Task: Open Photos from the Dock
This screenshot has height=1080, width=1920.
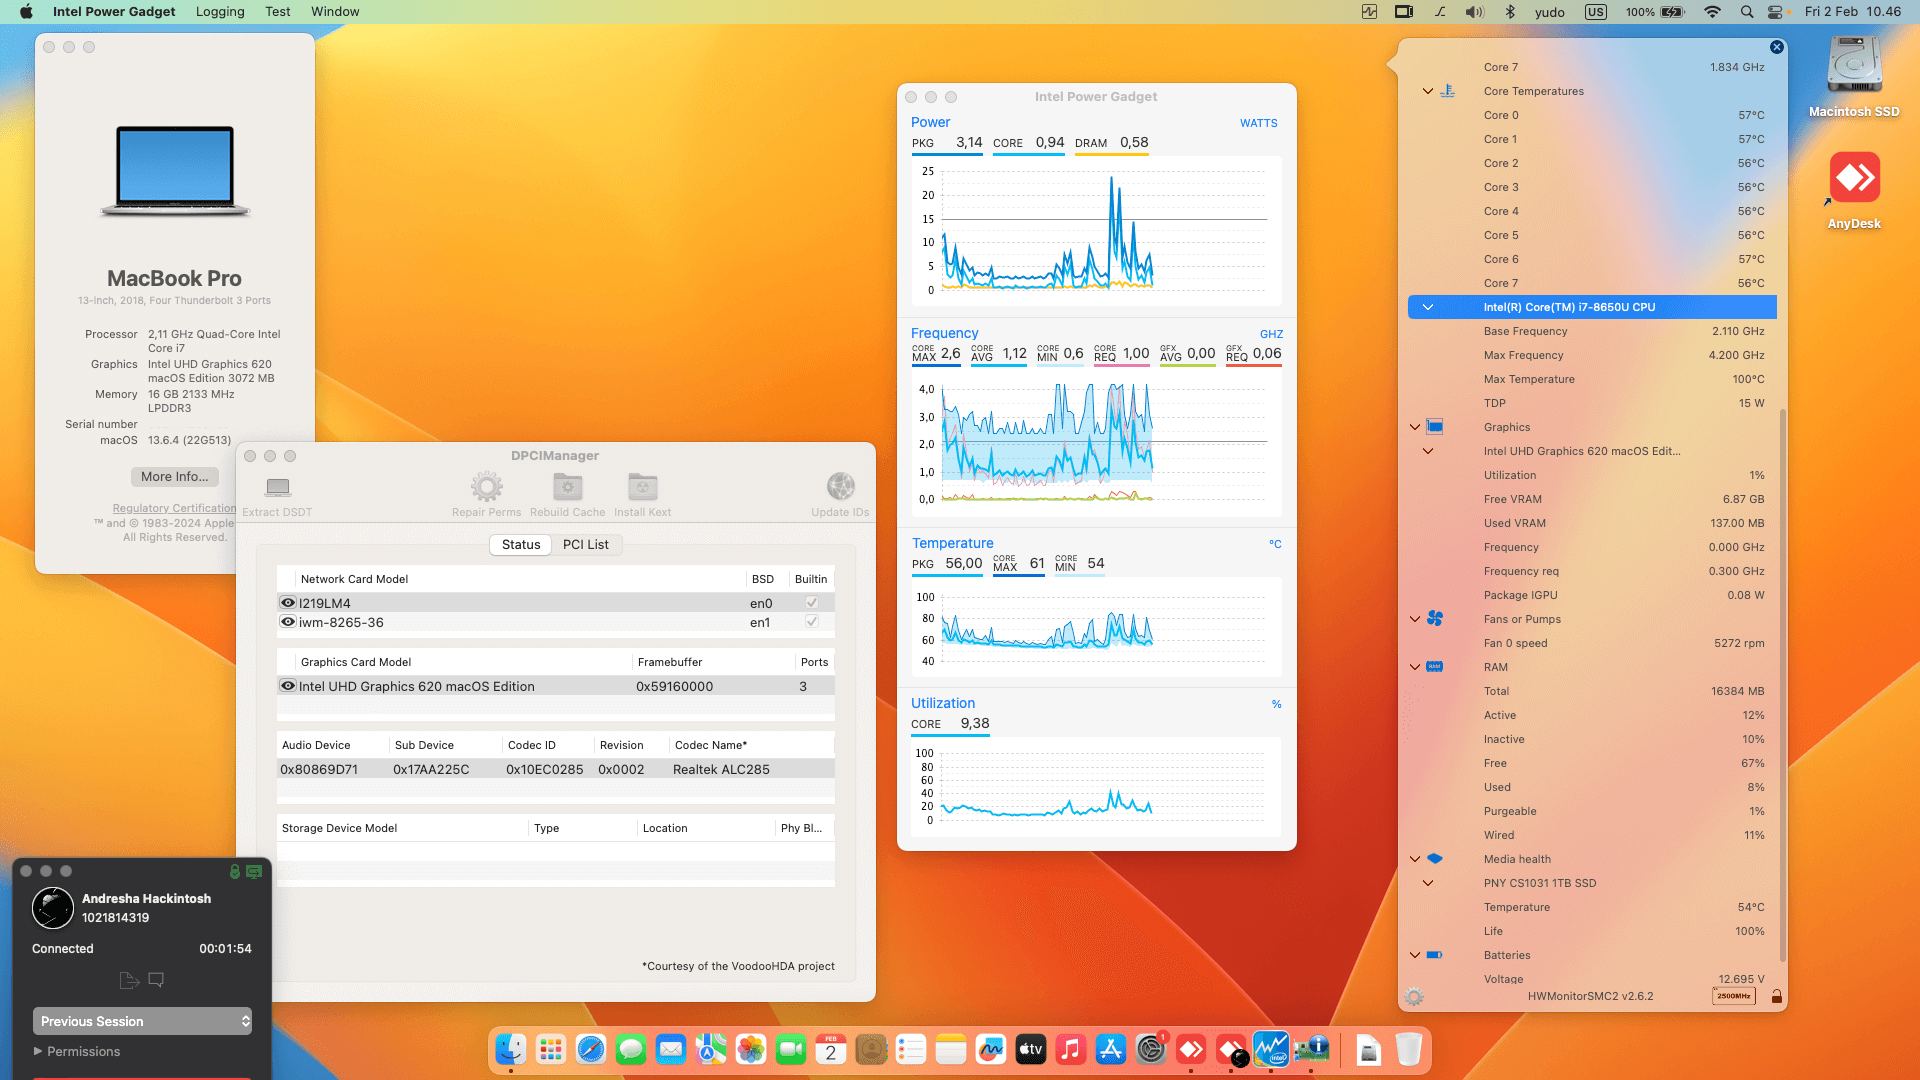Action: [x=751, y=1049]
